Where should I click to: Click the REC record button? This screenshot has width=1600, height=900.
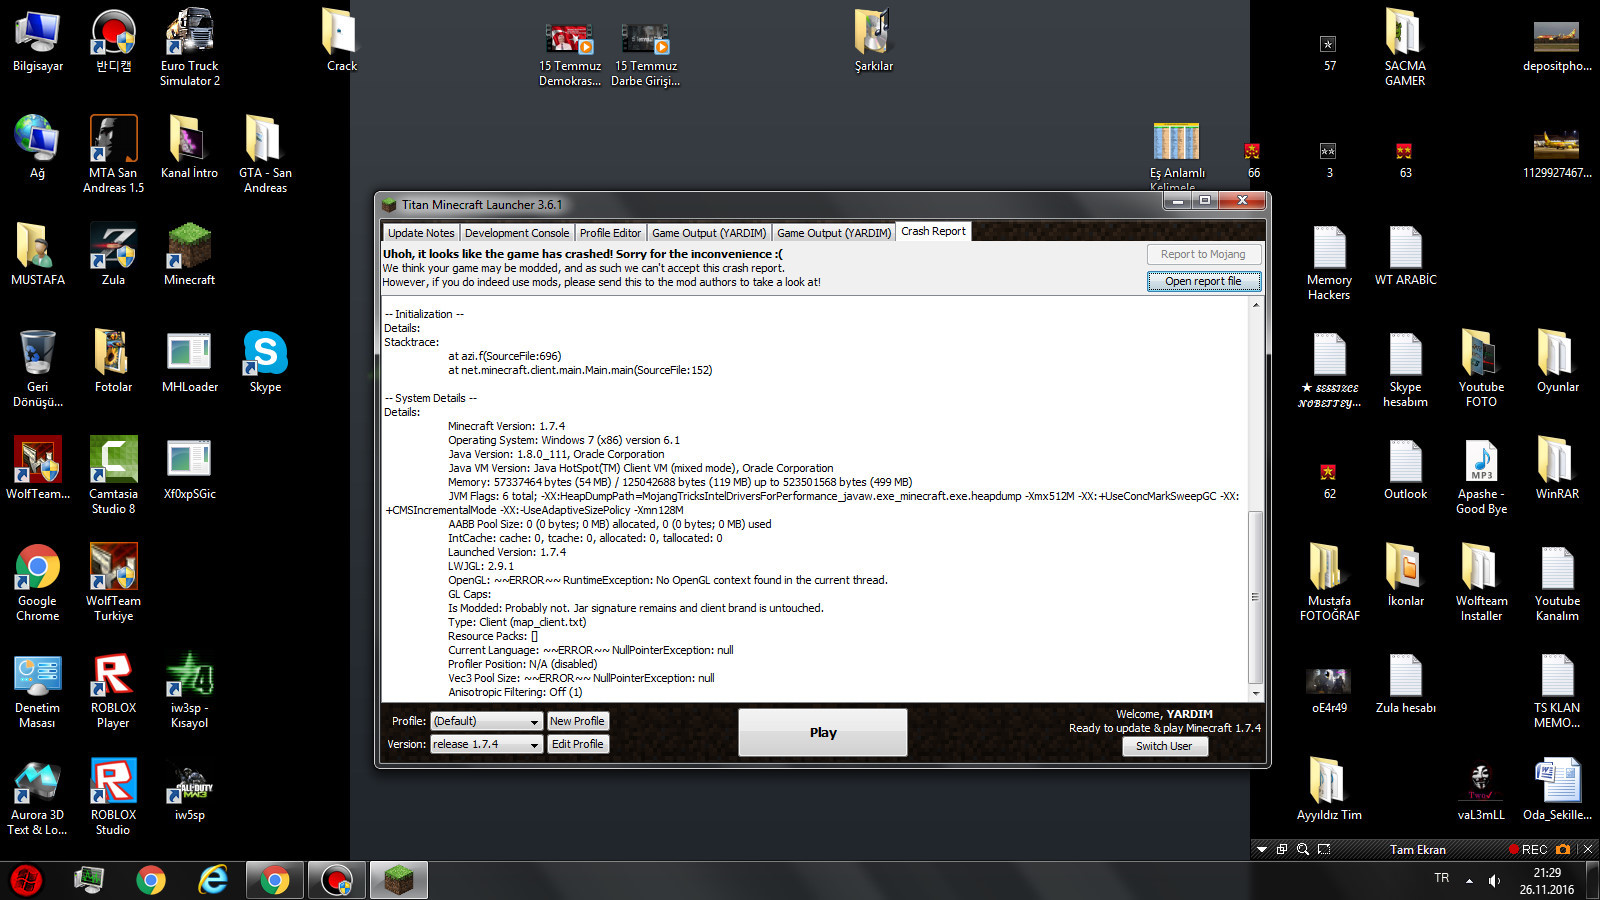pyautogui.click(x=1528, y=849)
